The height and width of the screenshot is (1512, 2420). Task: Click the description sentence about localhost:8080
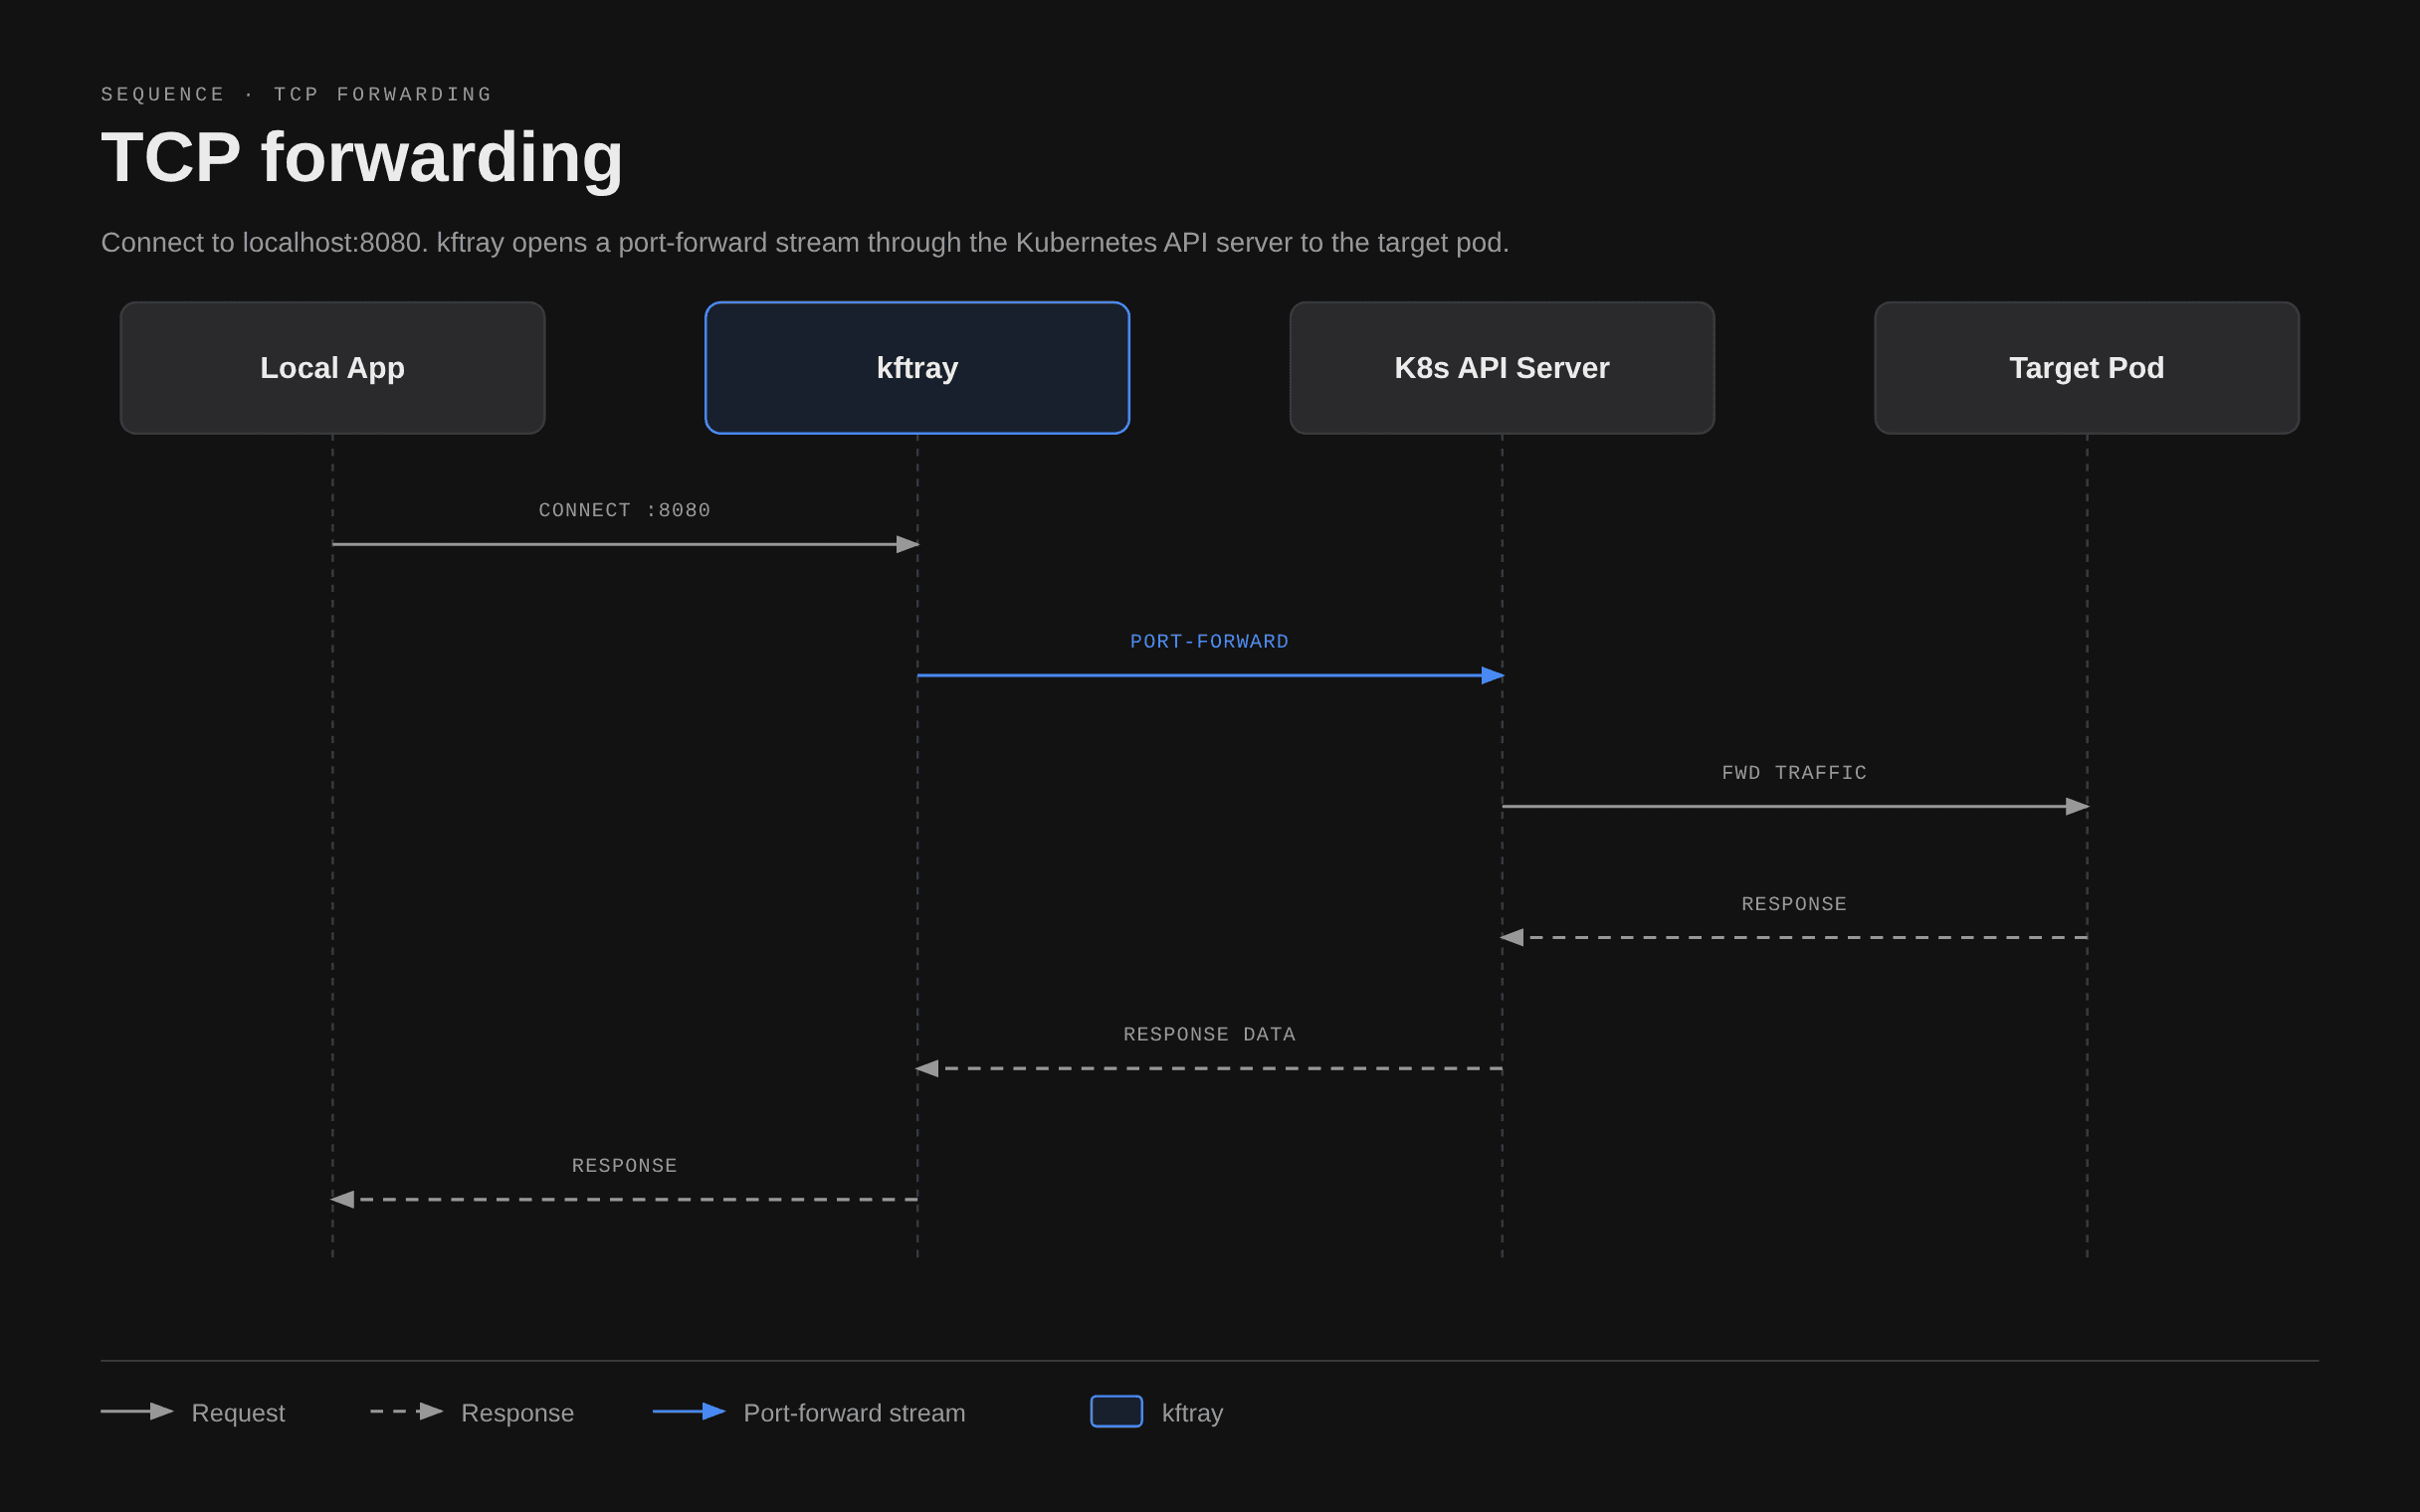point(805,242)
